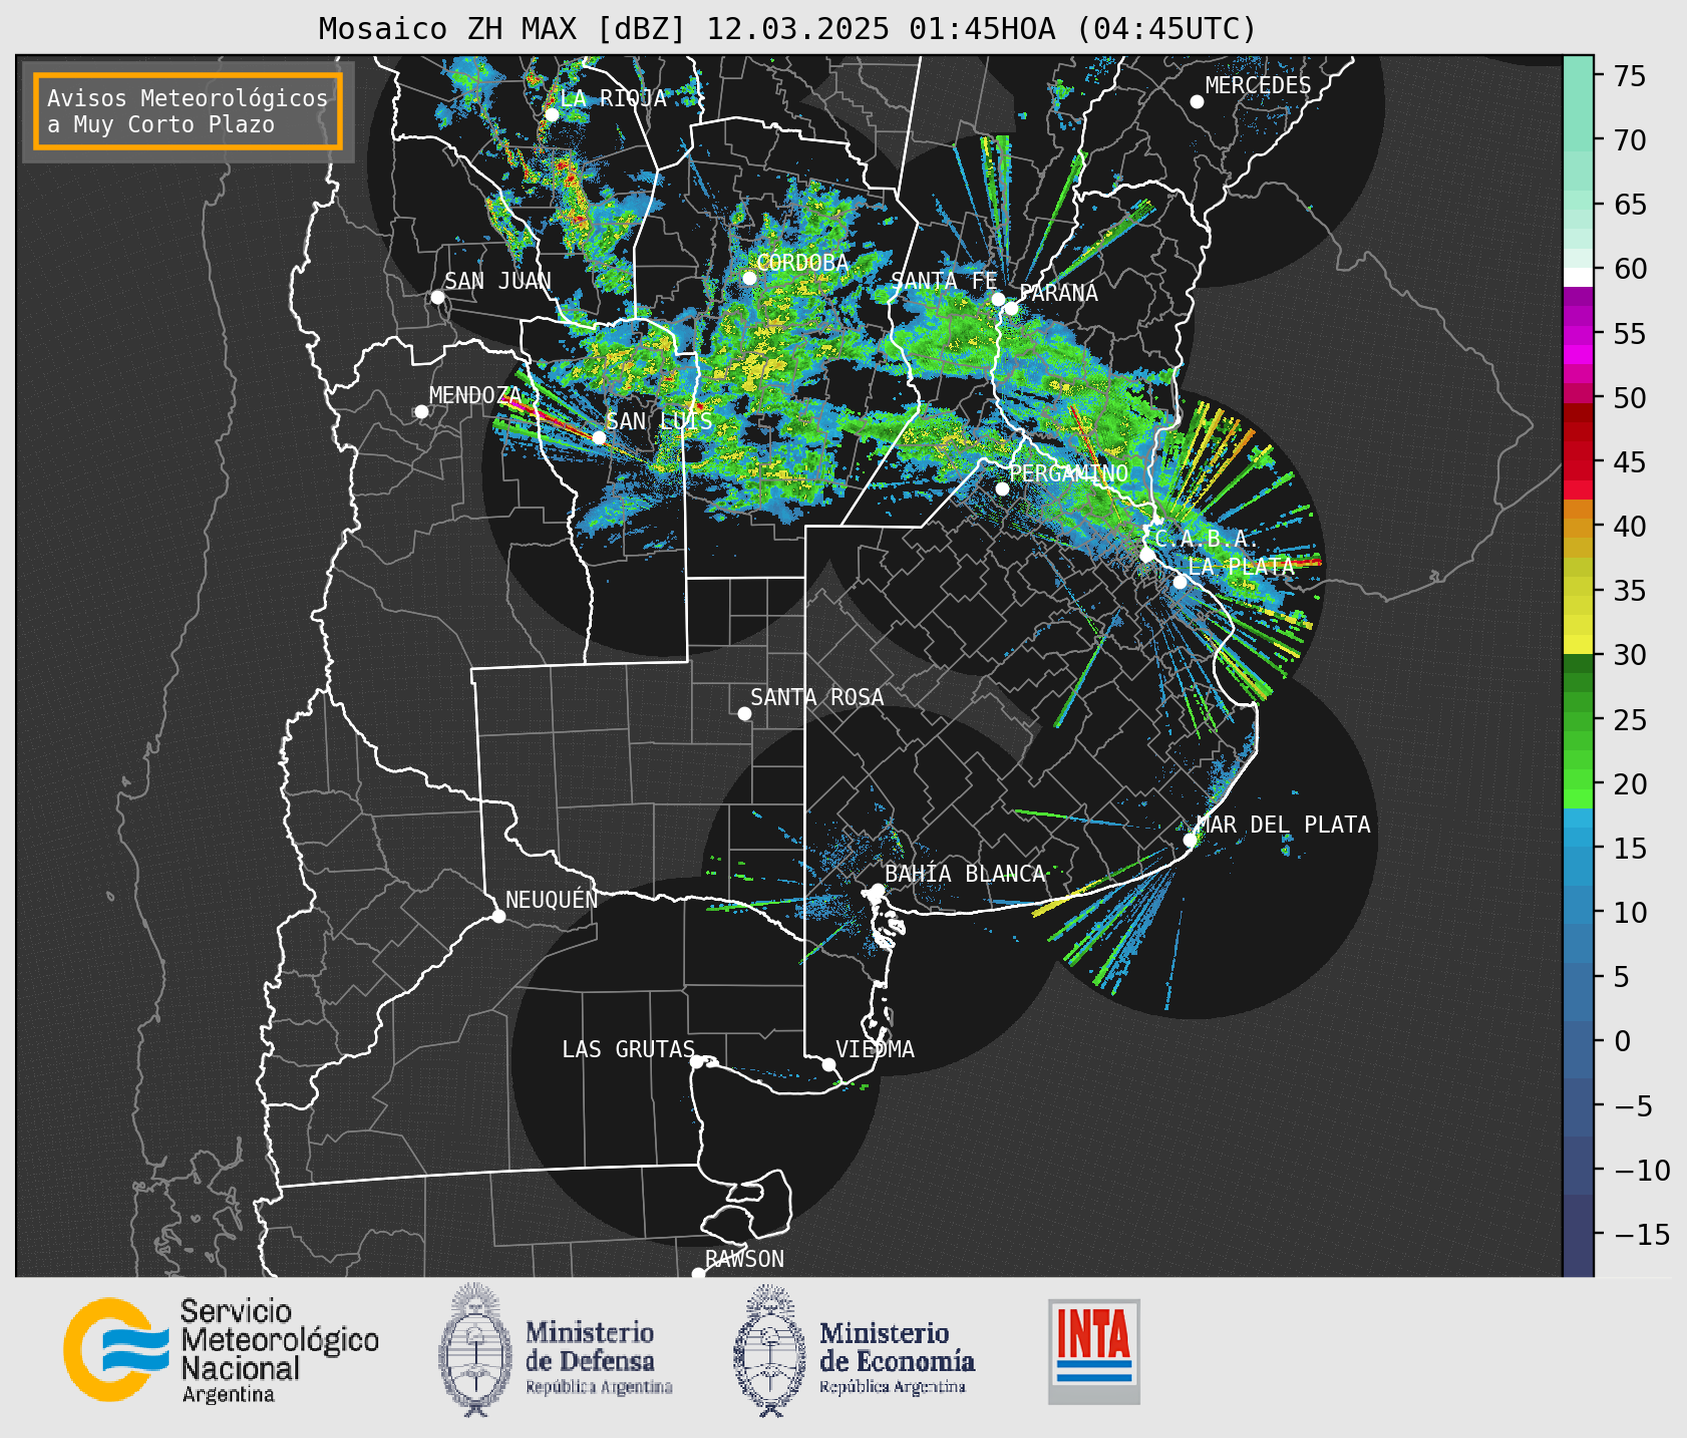Click the MERCEDES city marker dot
1687x1438 pixels.
(1197, 102)
